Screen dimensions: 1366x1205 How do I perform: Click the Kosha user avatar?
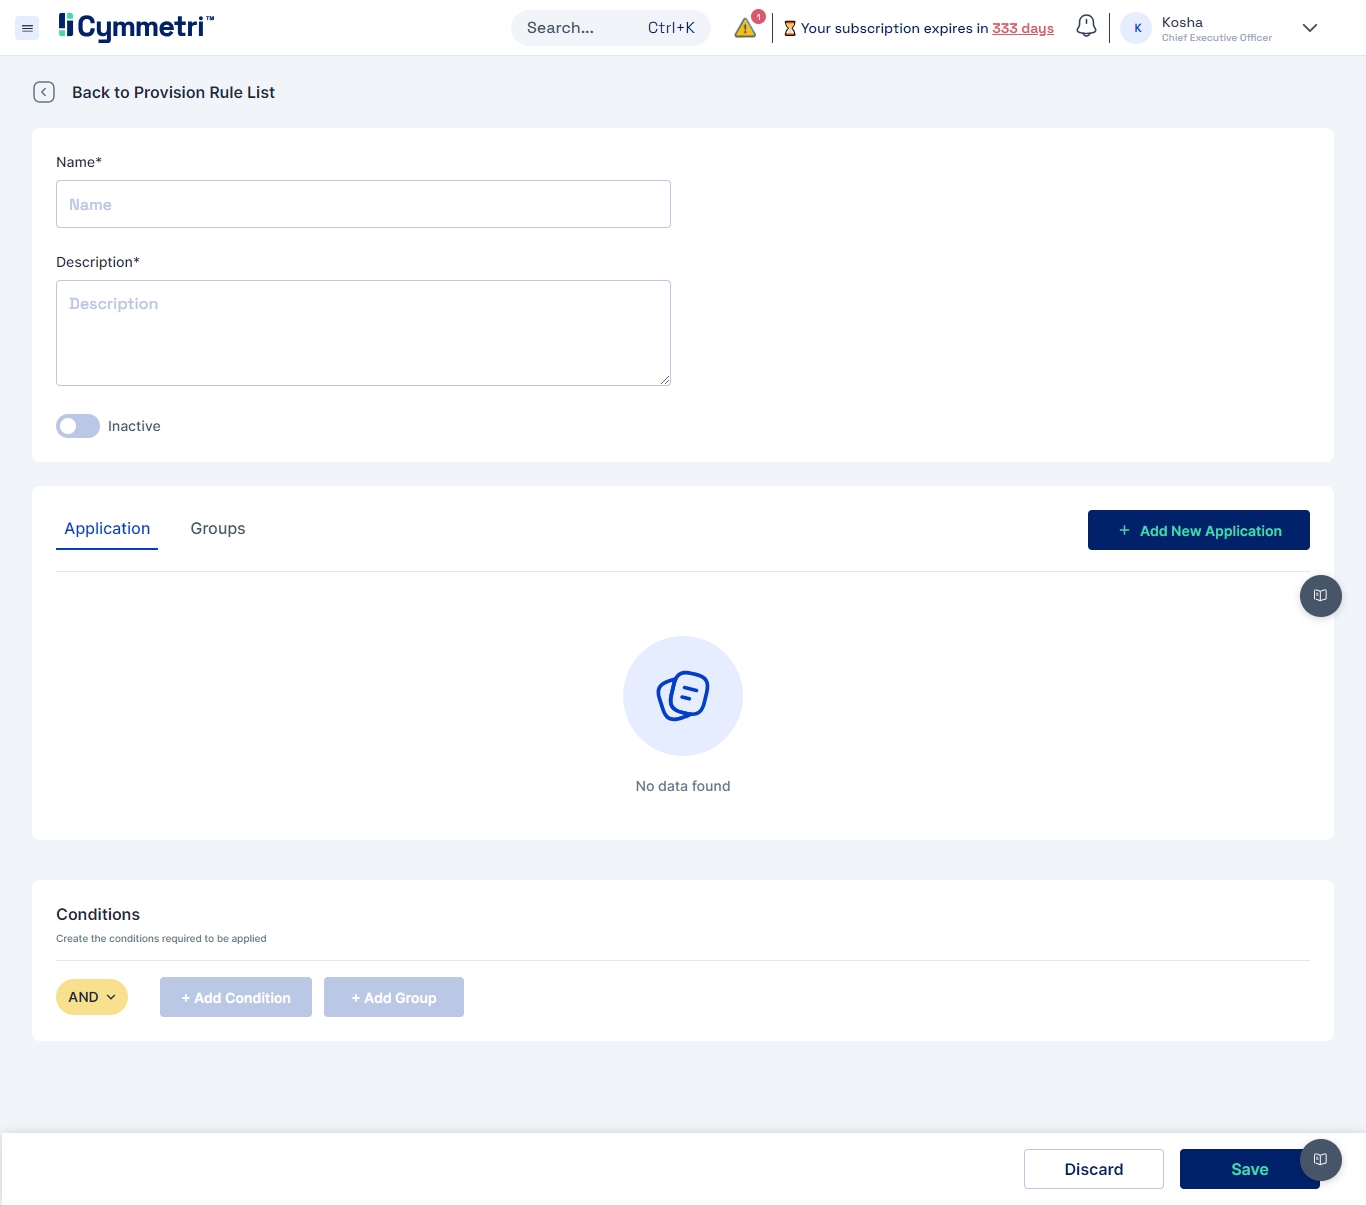coord(1137,28)
